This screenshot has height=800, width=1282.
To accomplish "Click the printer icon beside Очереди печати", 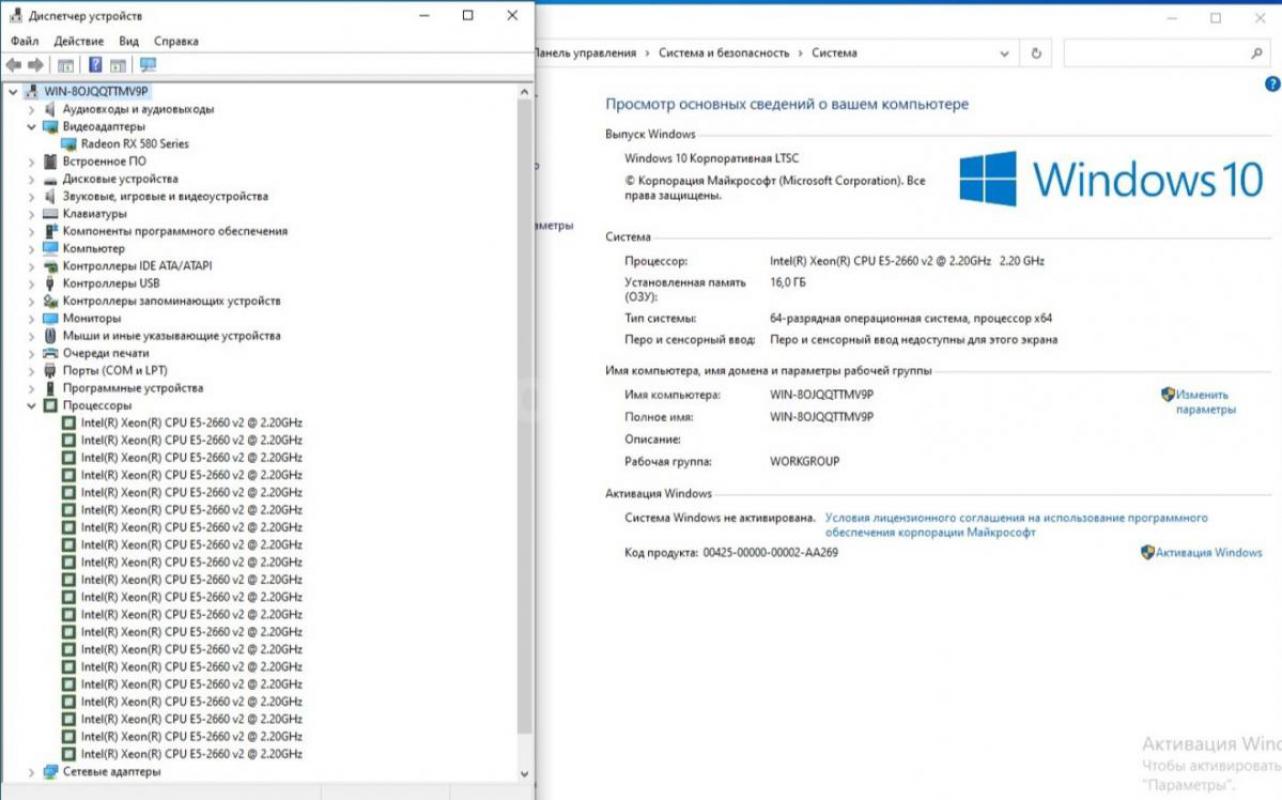I will pyautogui.click(x=51, y=353).
